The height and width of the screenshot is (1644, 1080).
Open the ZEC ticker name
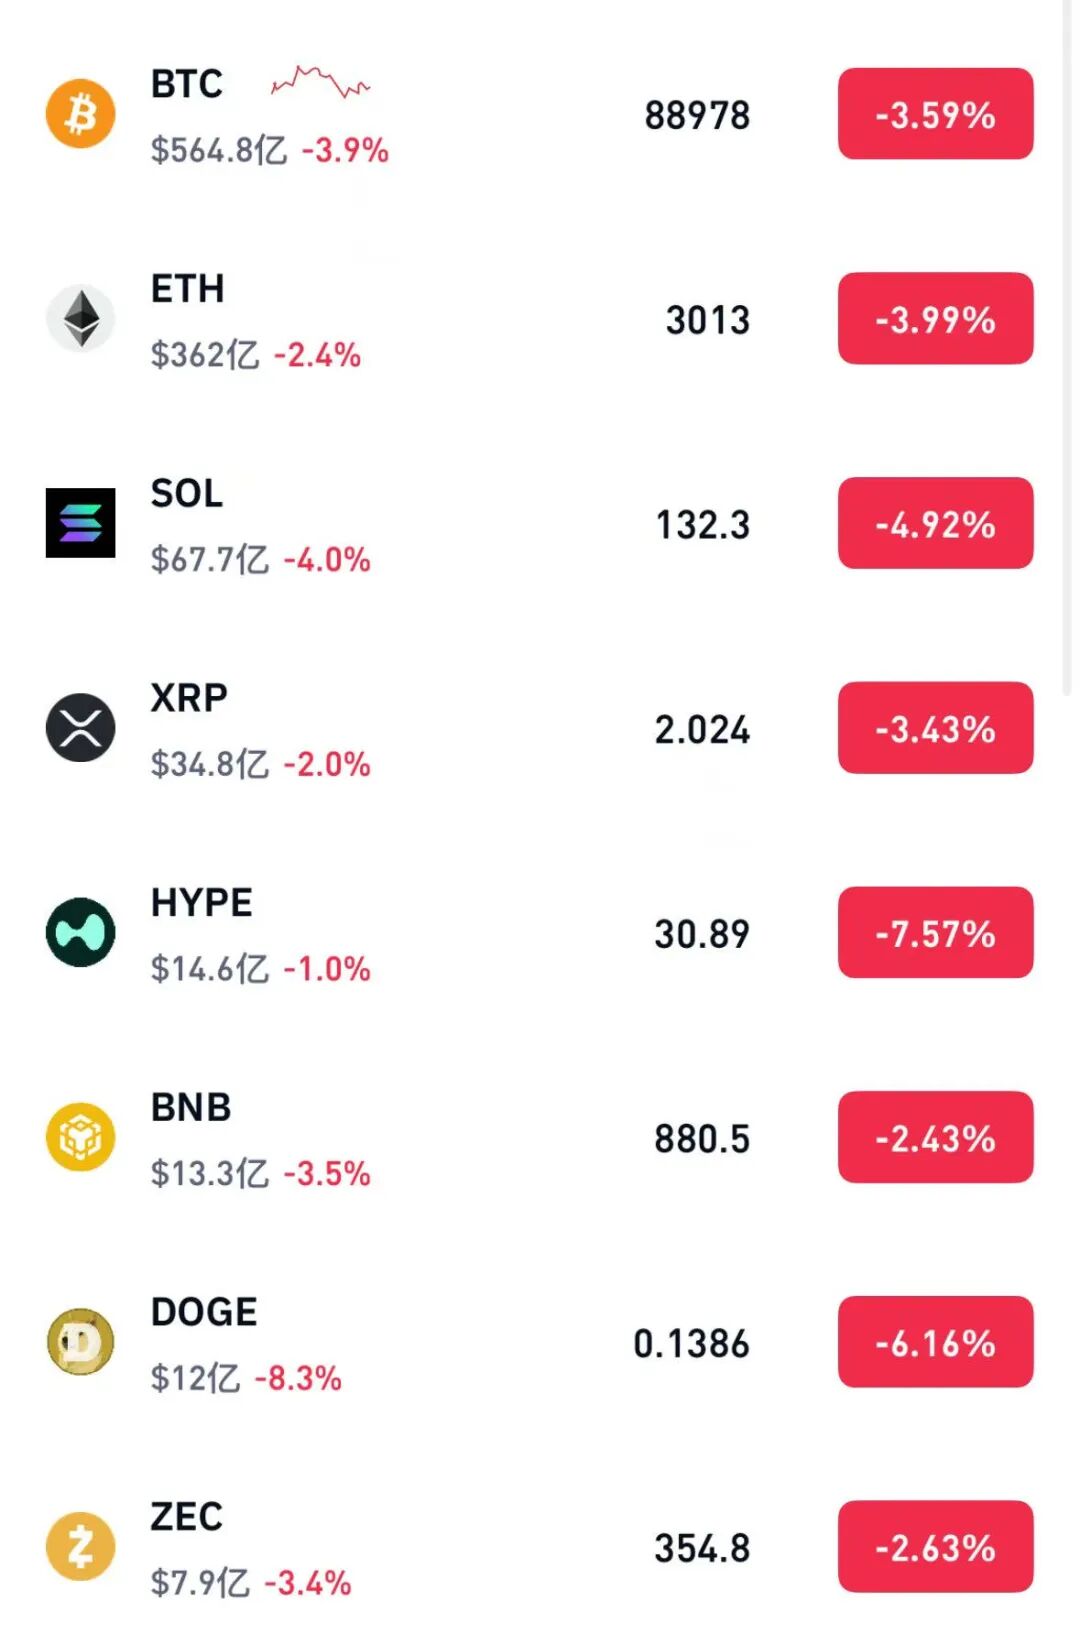[187, 1517]
